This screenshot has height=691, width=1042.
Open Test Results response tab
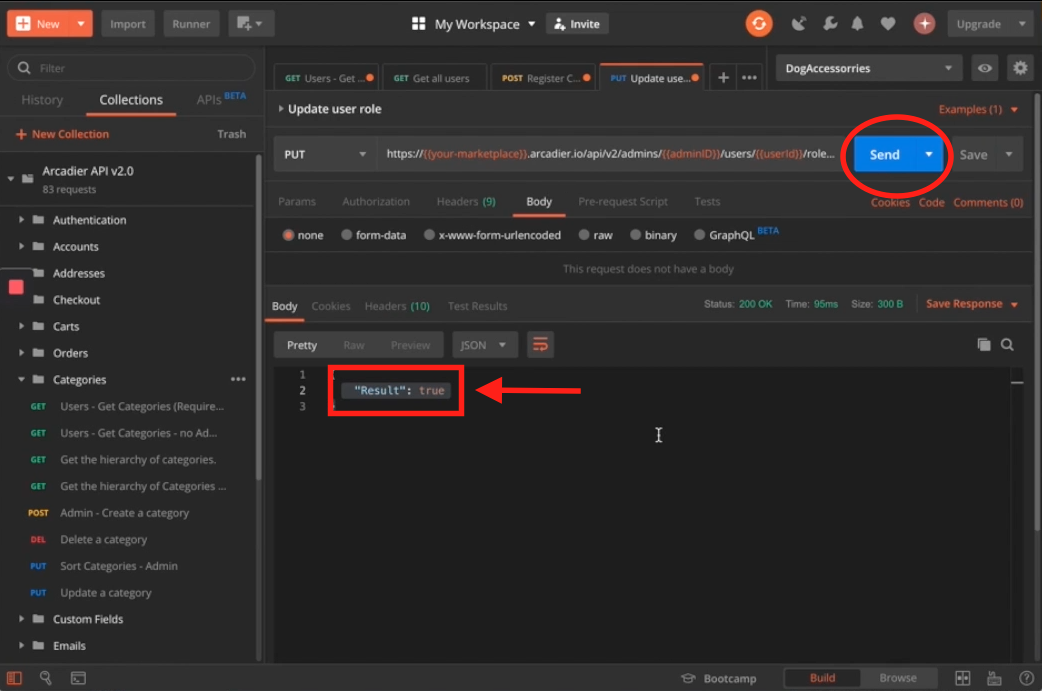477,306
